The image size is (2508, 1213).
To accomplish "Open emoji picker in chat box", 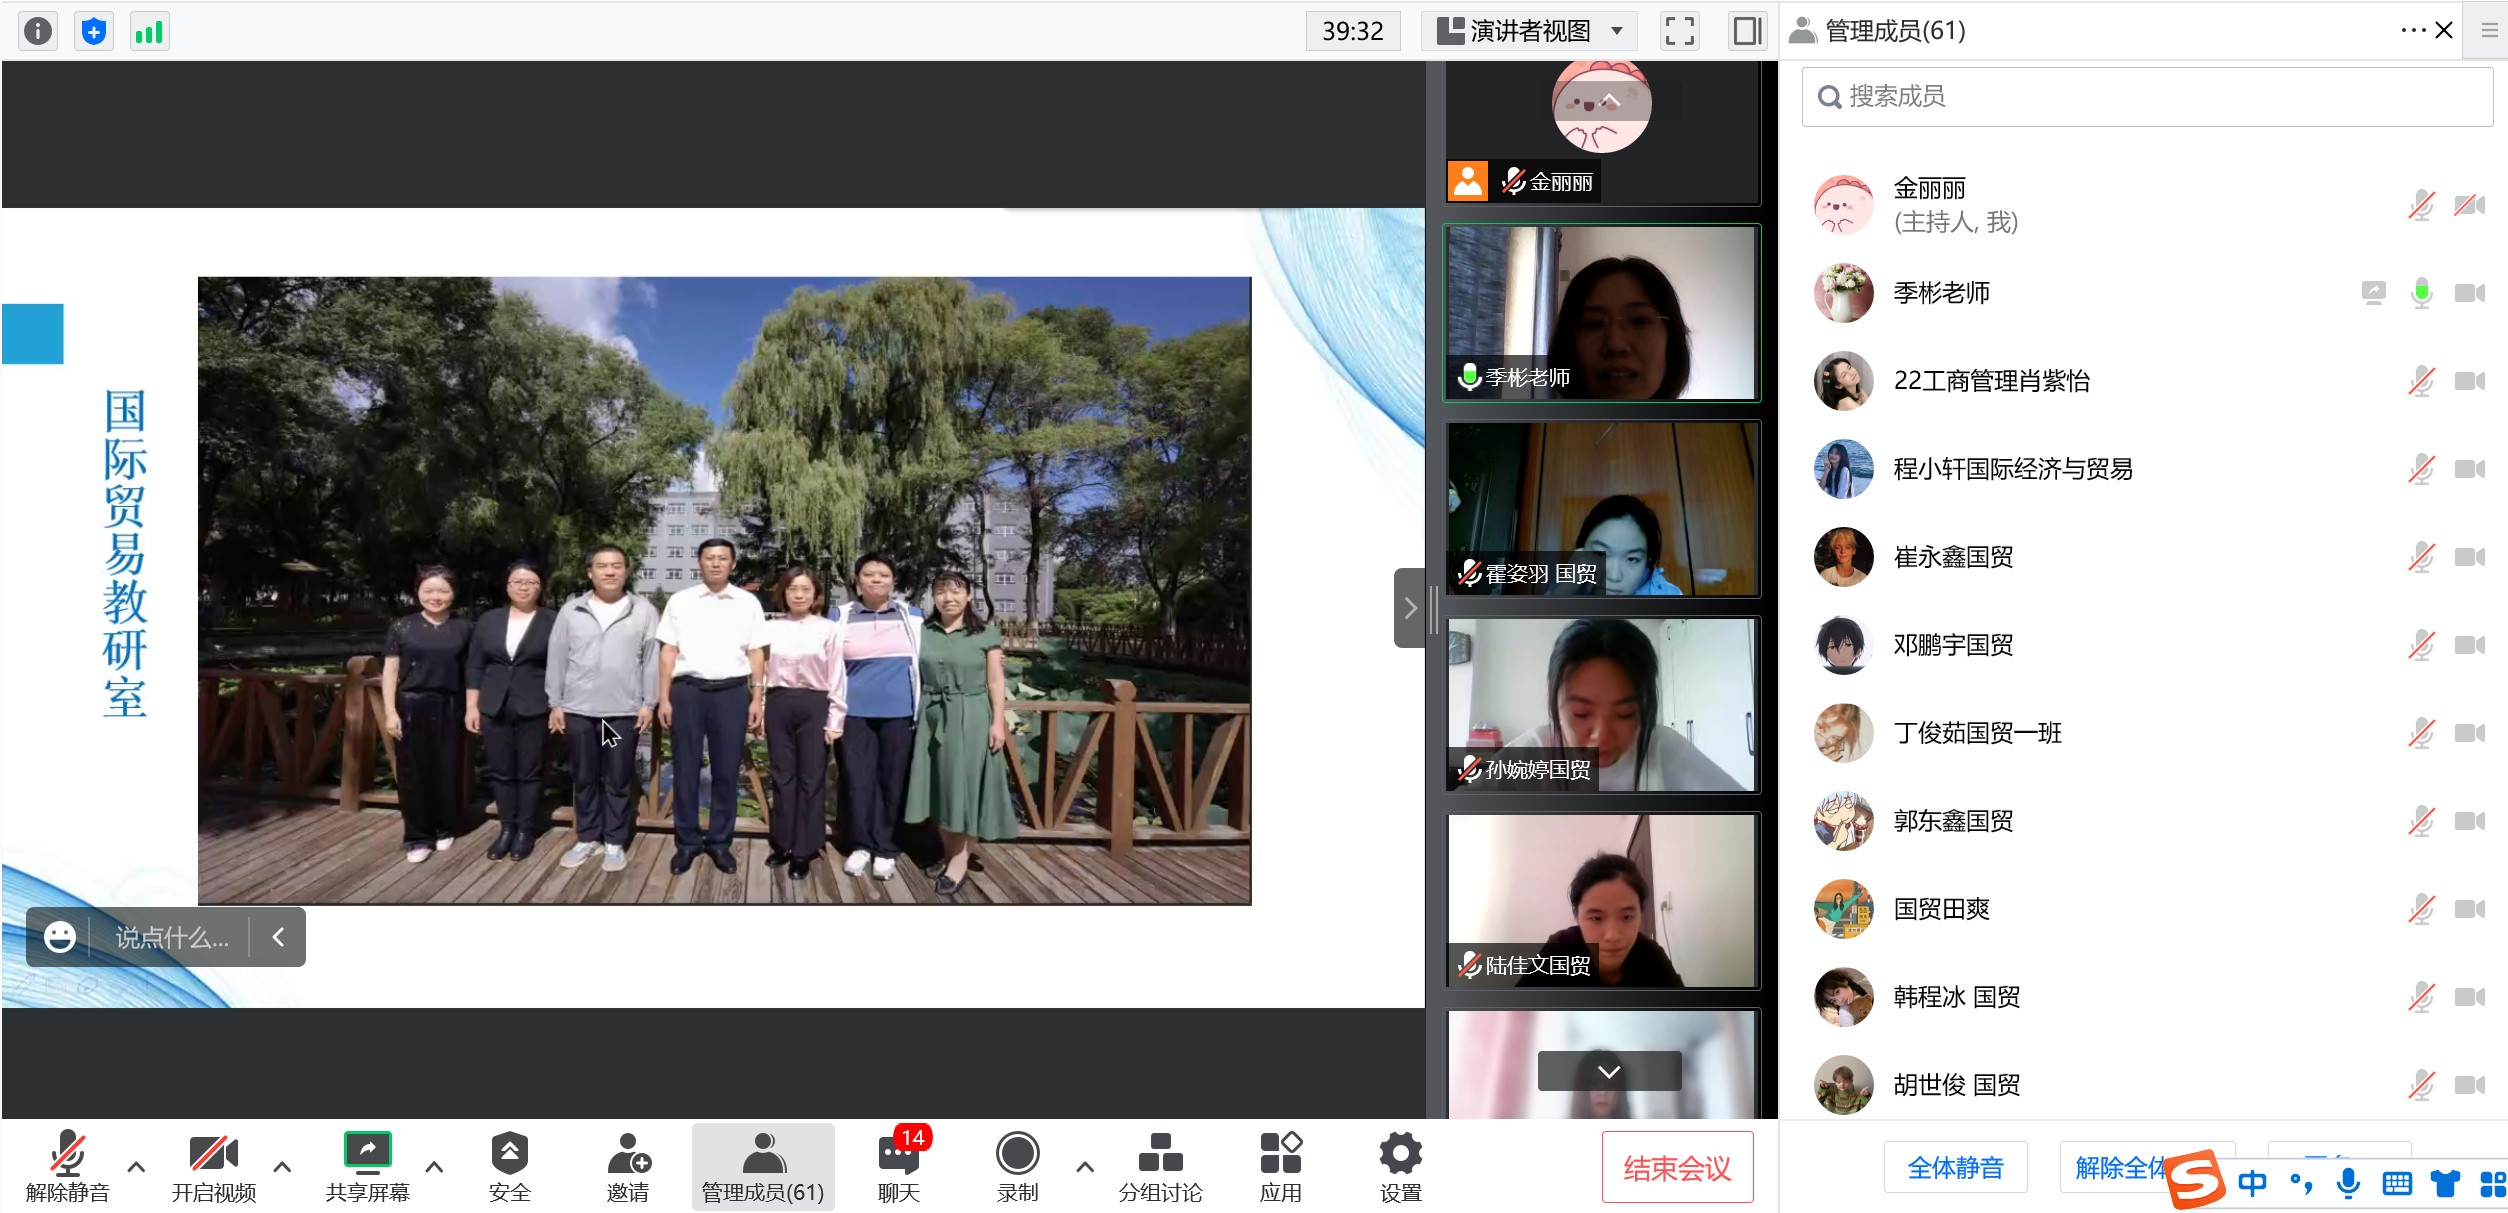I will click(x=59, y=937).
